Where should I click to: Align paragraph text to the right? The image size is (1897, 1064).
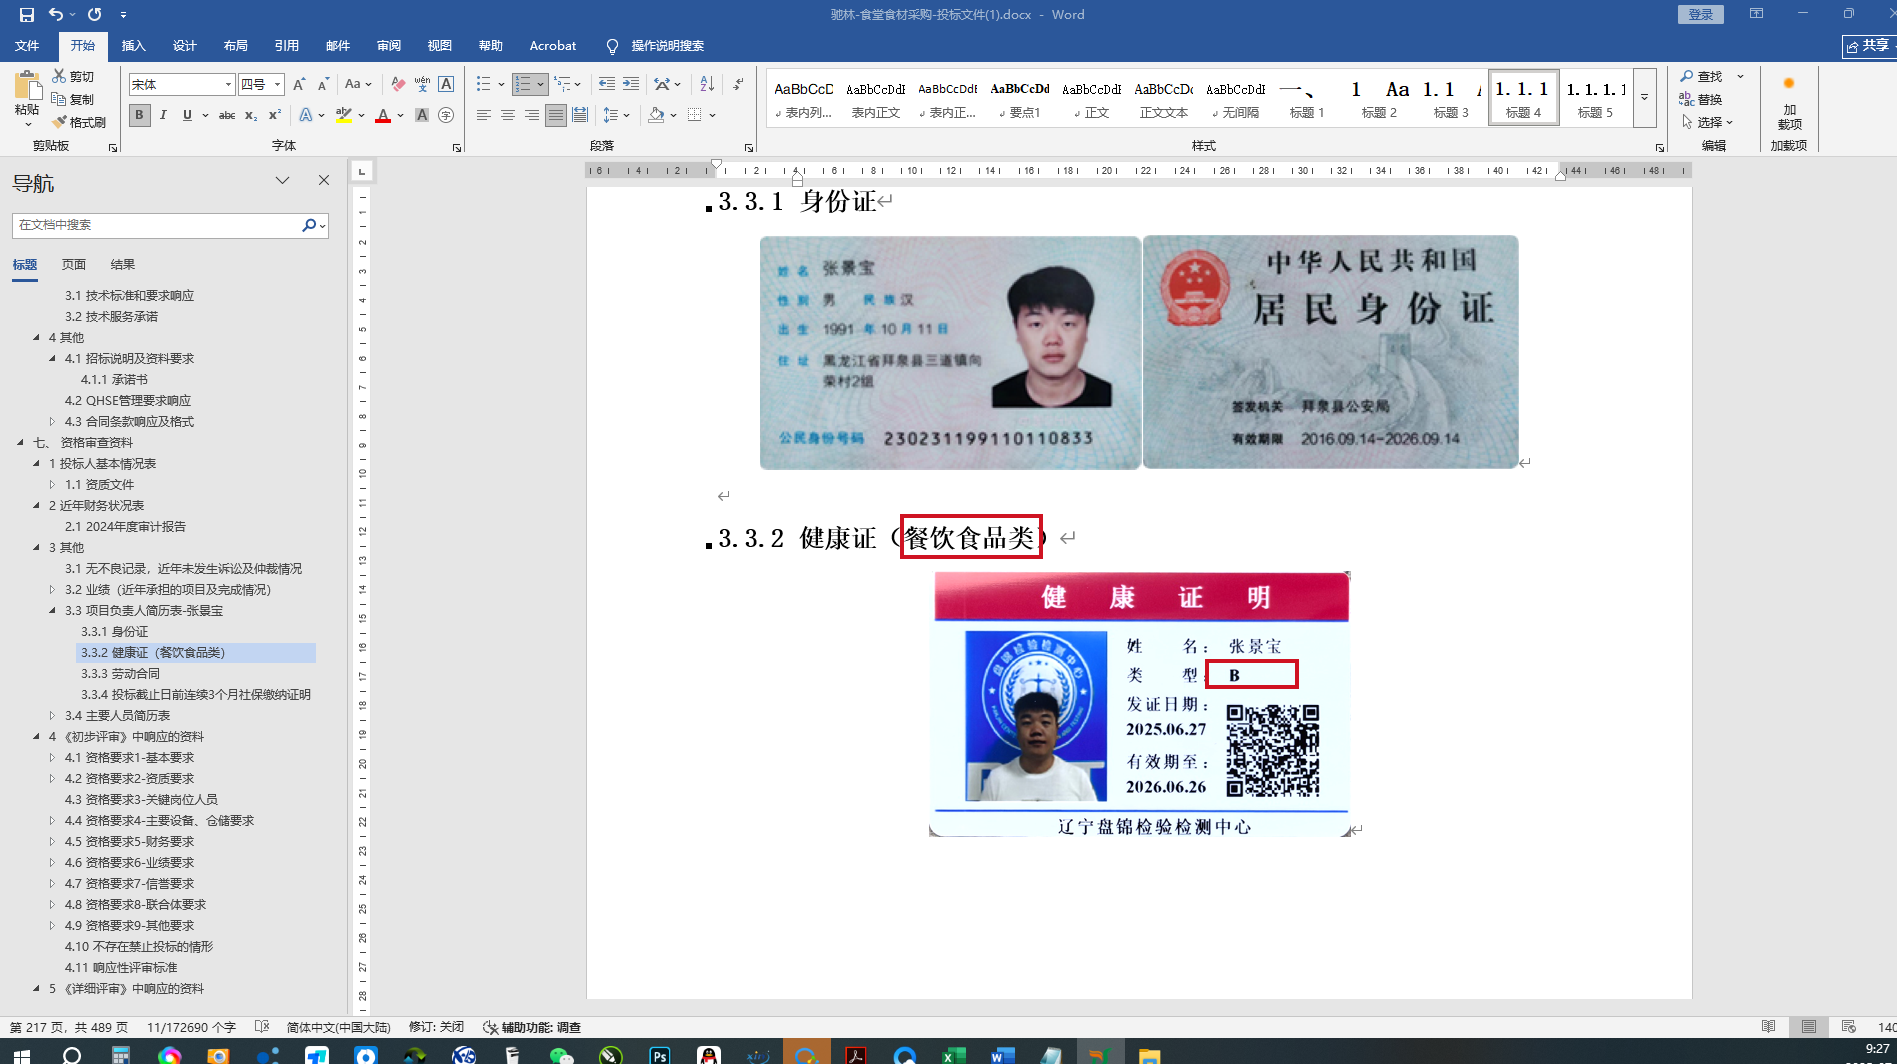click(x=532, y=116)
